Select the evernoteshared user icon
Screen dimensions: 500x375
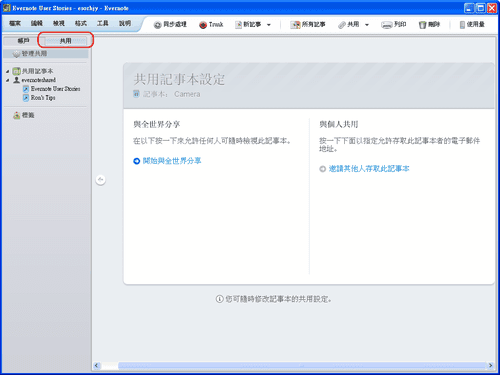[16, 80]
